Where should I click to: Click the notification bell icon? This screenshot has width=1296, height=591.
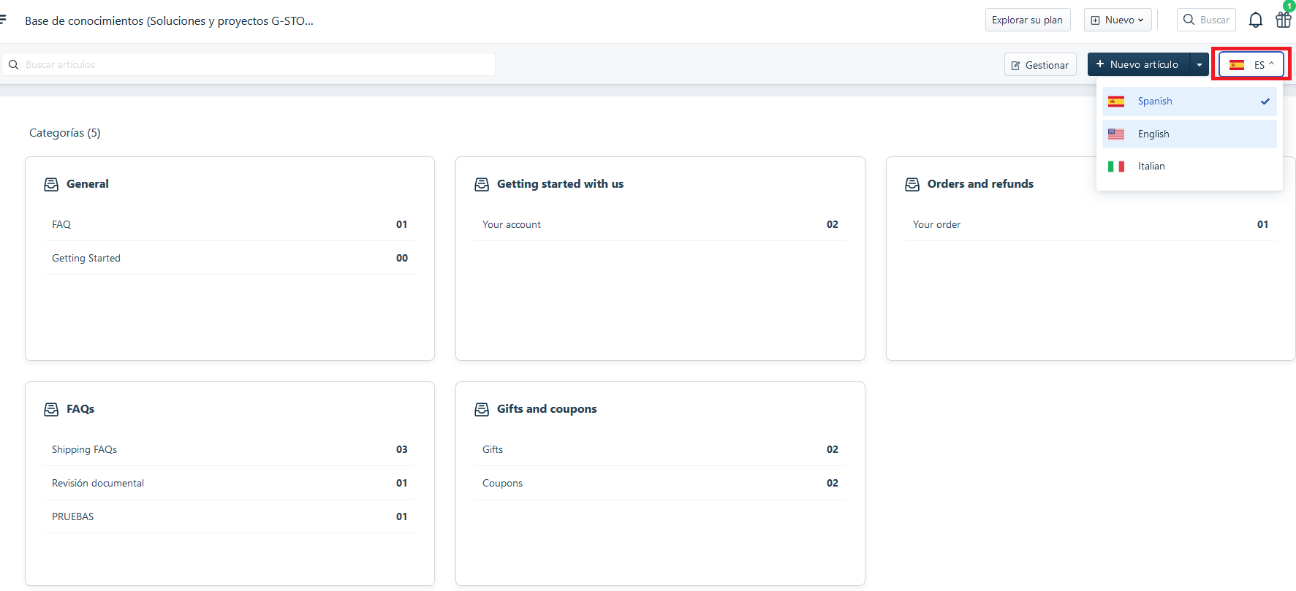1255,20
